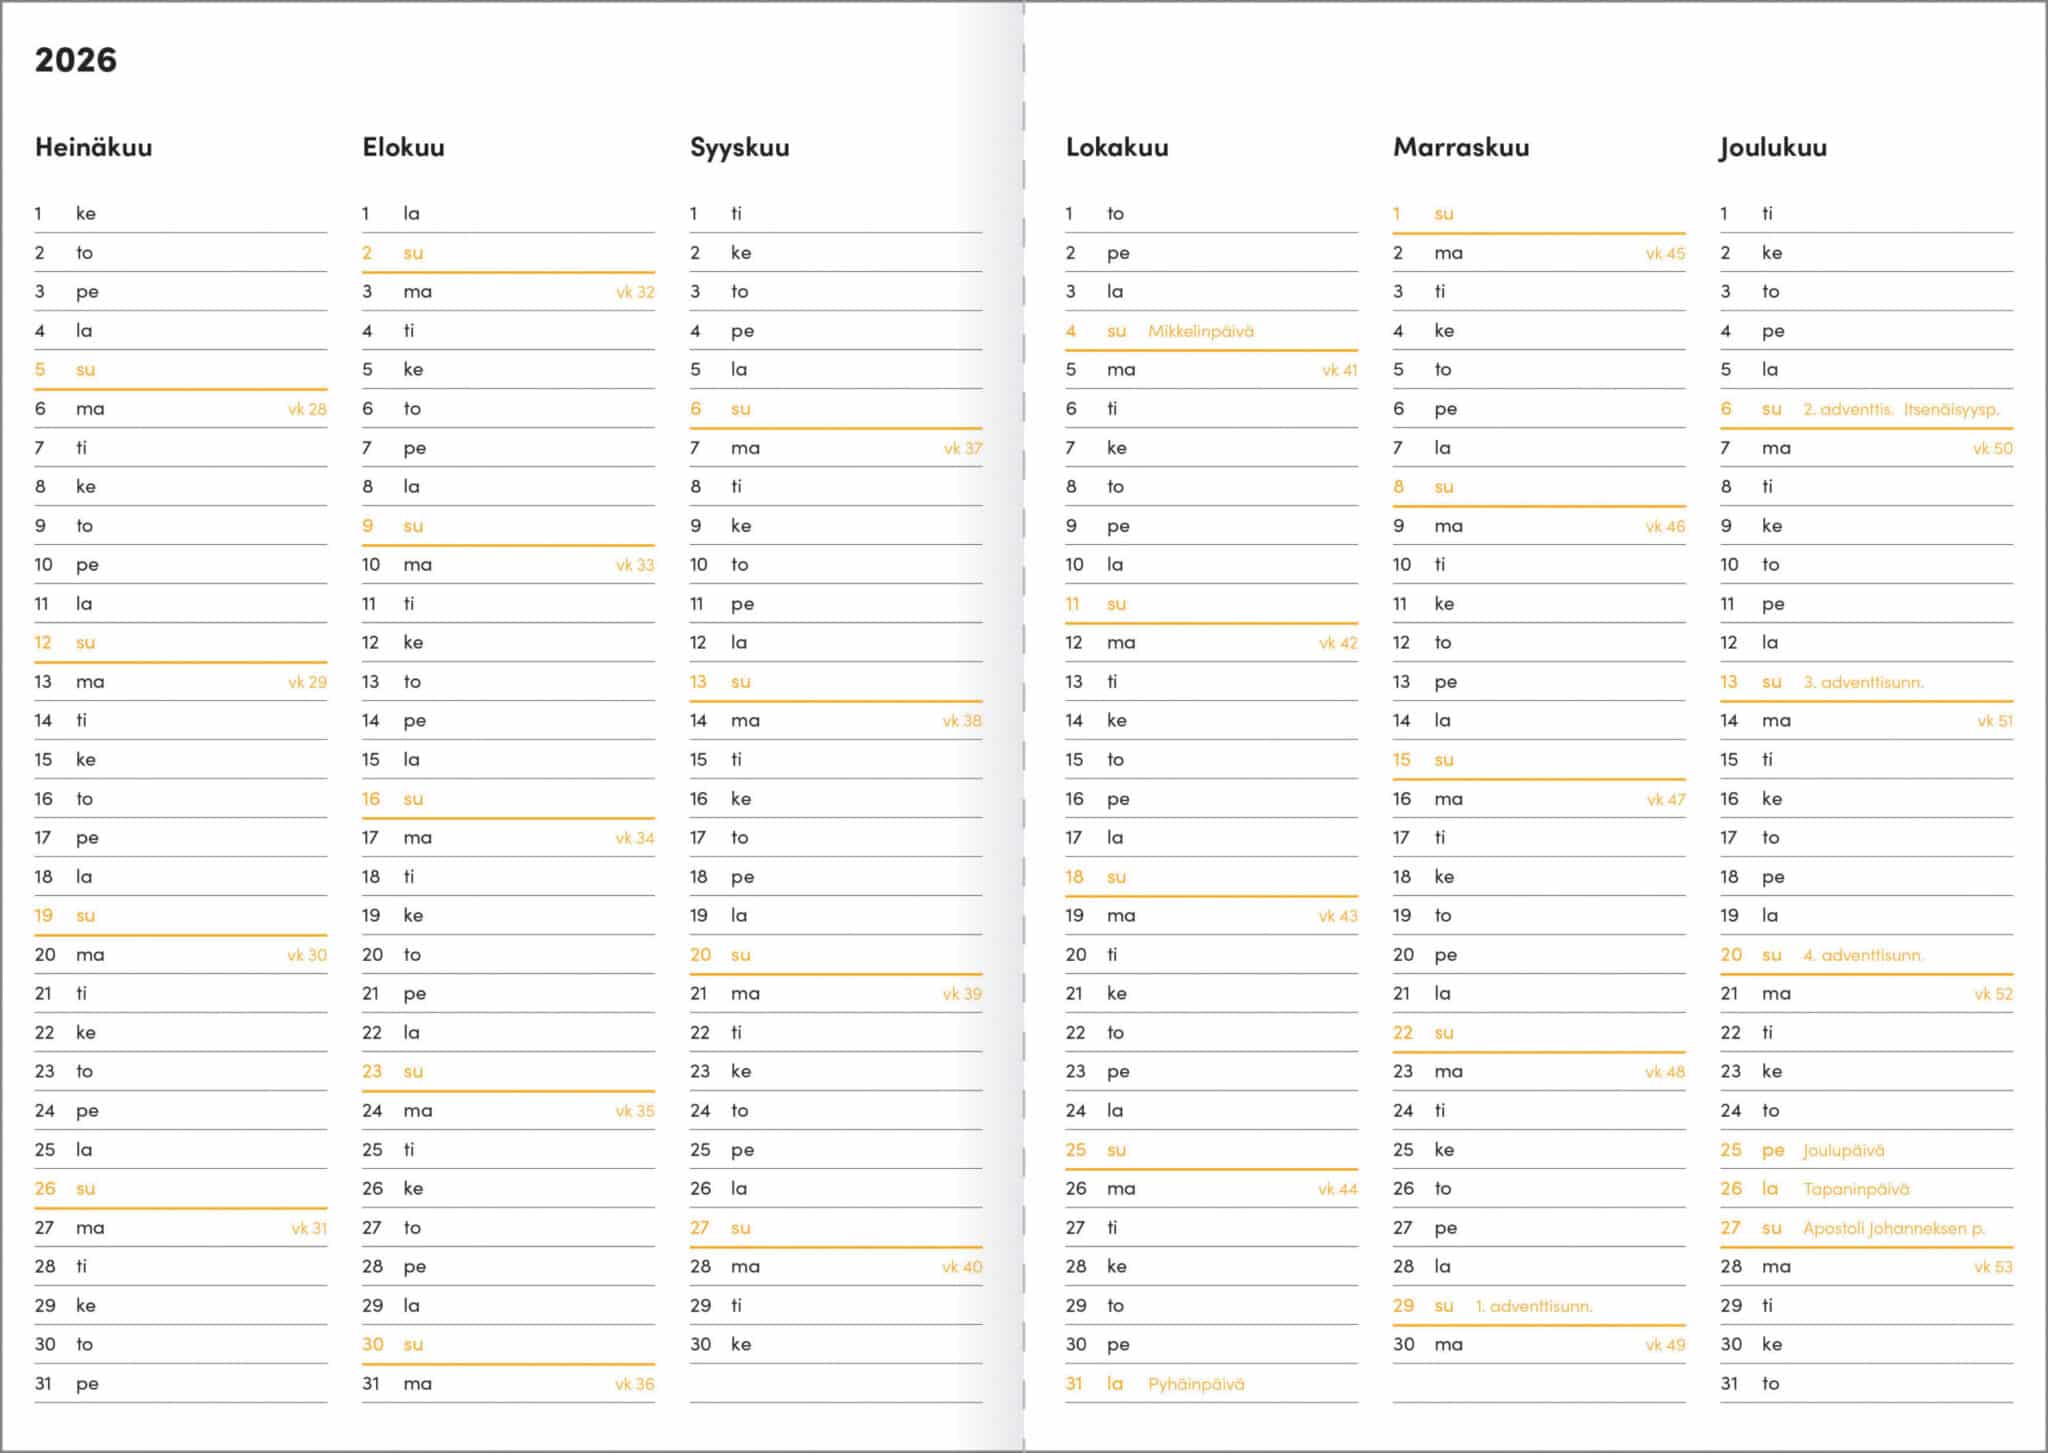Select week label vk 36 in Elokuu
Image resolution: width=2048 pixels, height=1453 pixels.
(x=635, y=1384)
